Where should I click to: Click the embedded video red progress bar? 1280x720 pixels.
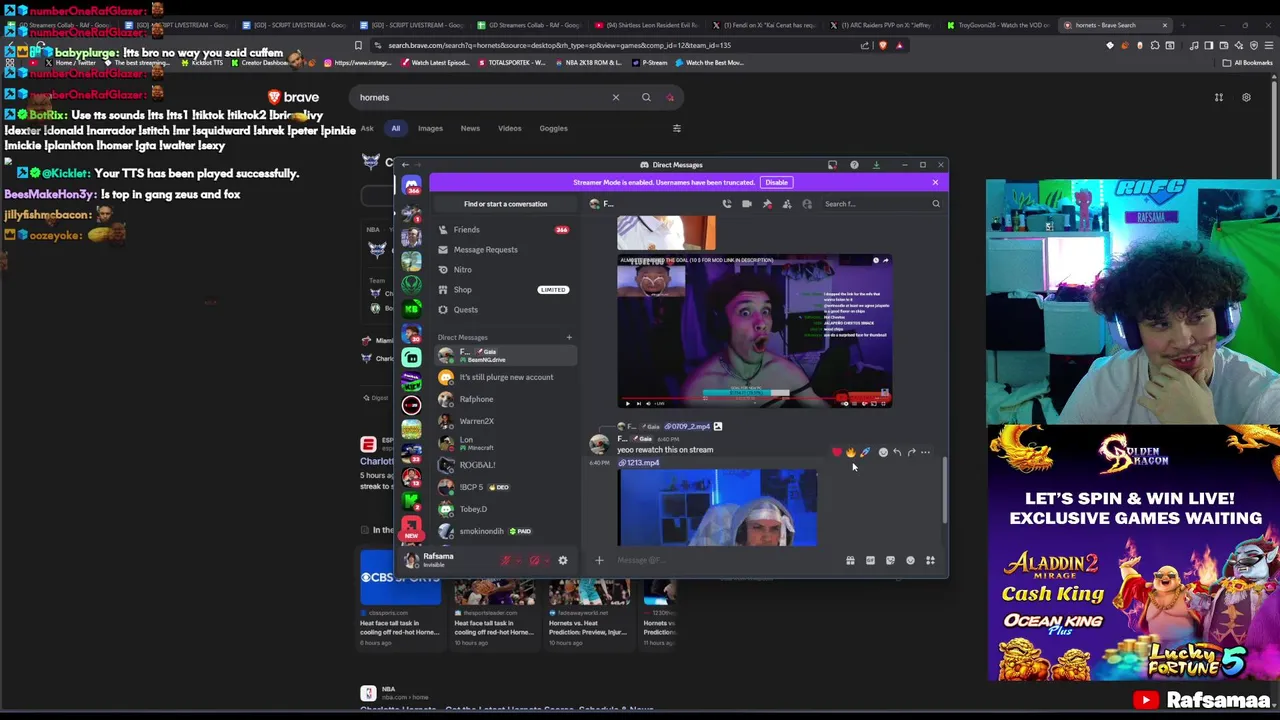(755, 397)
